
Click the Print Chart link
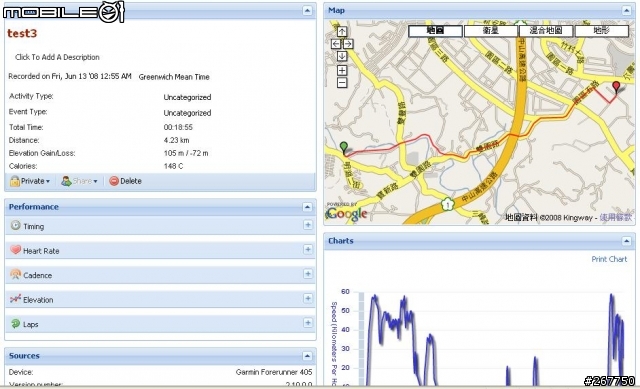point(609,259)
